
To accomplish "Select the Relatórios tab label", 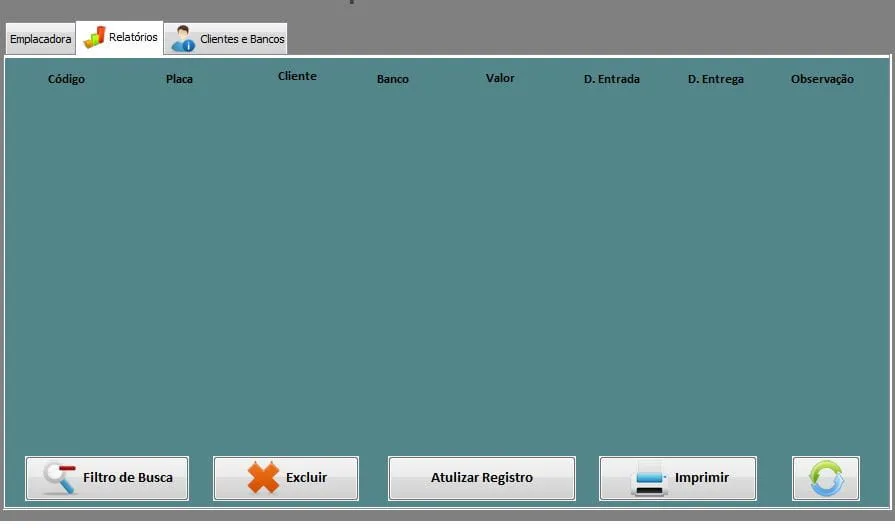I will click(133, 37).
